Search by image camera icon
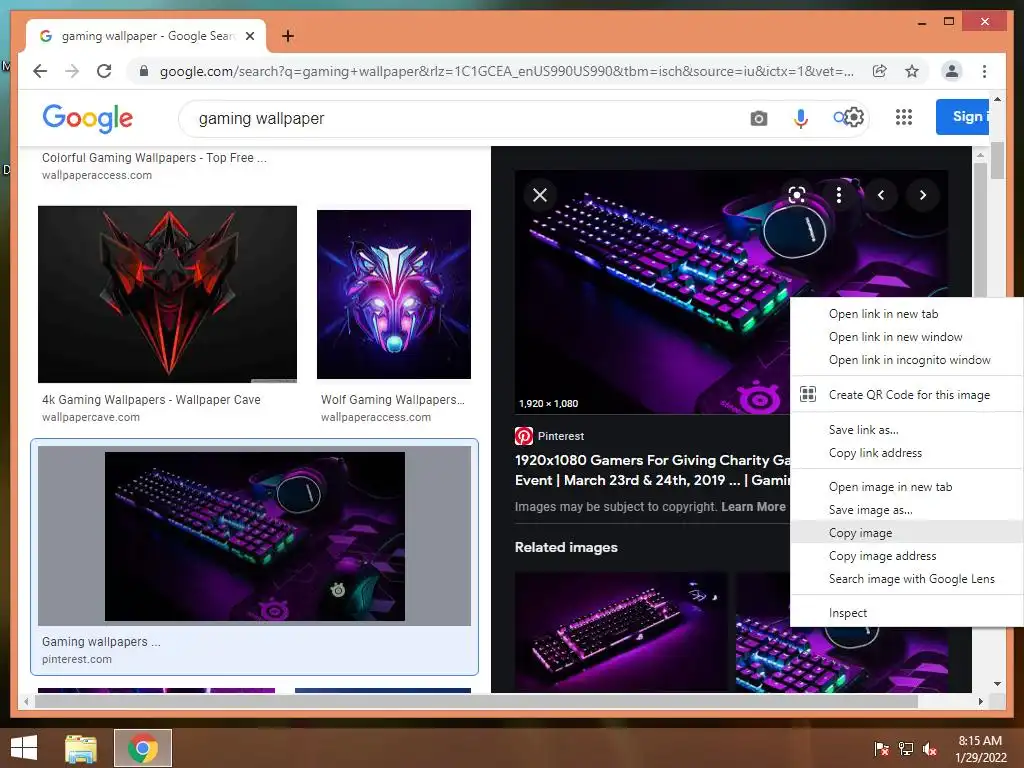 [x=758, y=119]
